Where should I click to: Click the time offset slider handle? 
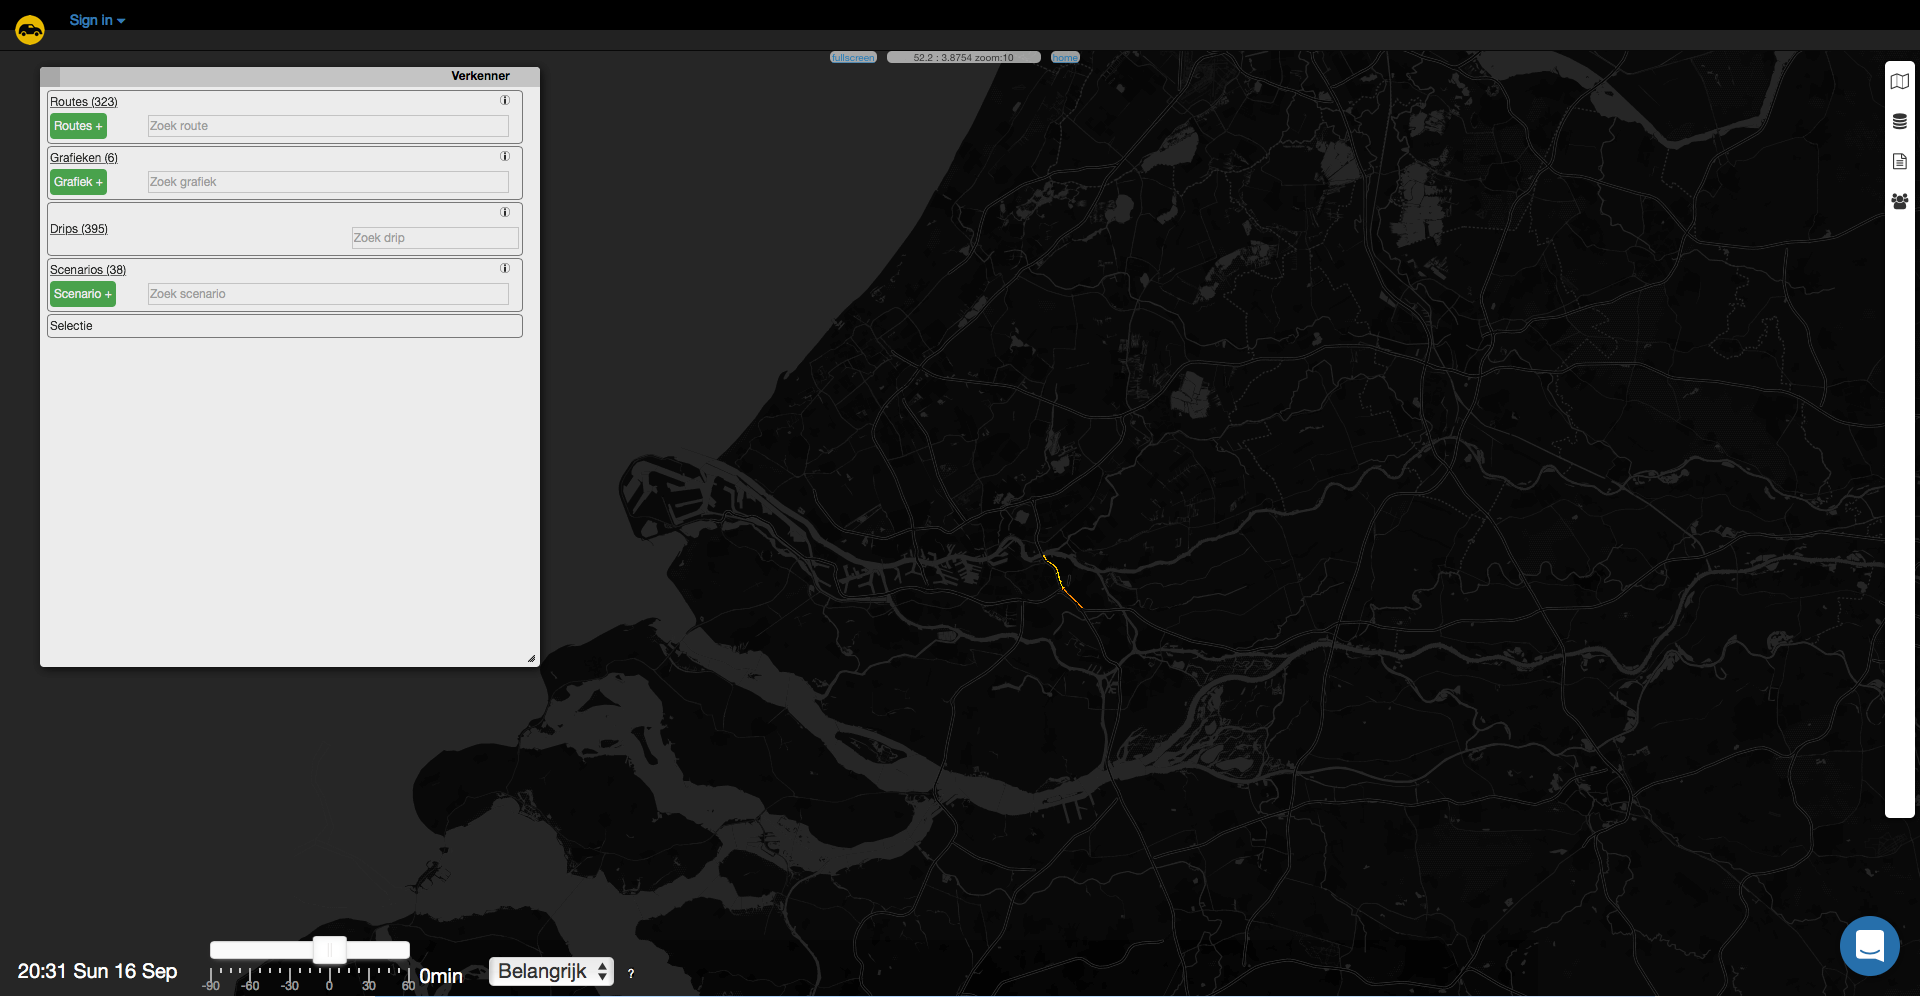[329, 950]
